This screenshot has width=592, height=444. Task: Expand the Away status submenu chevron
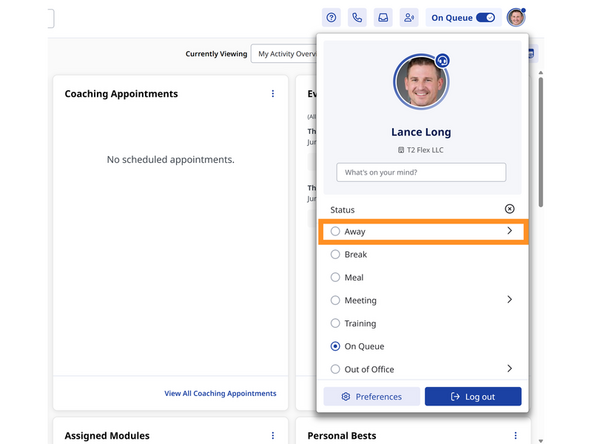click(509, 231)
